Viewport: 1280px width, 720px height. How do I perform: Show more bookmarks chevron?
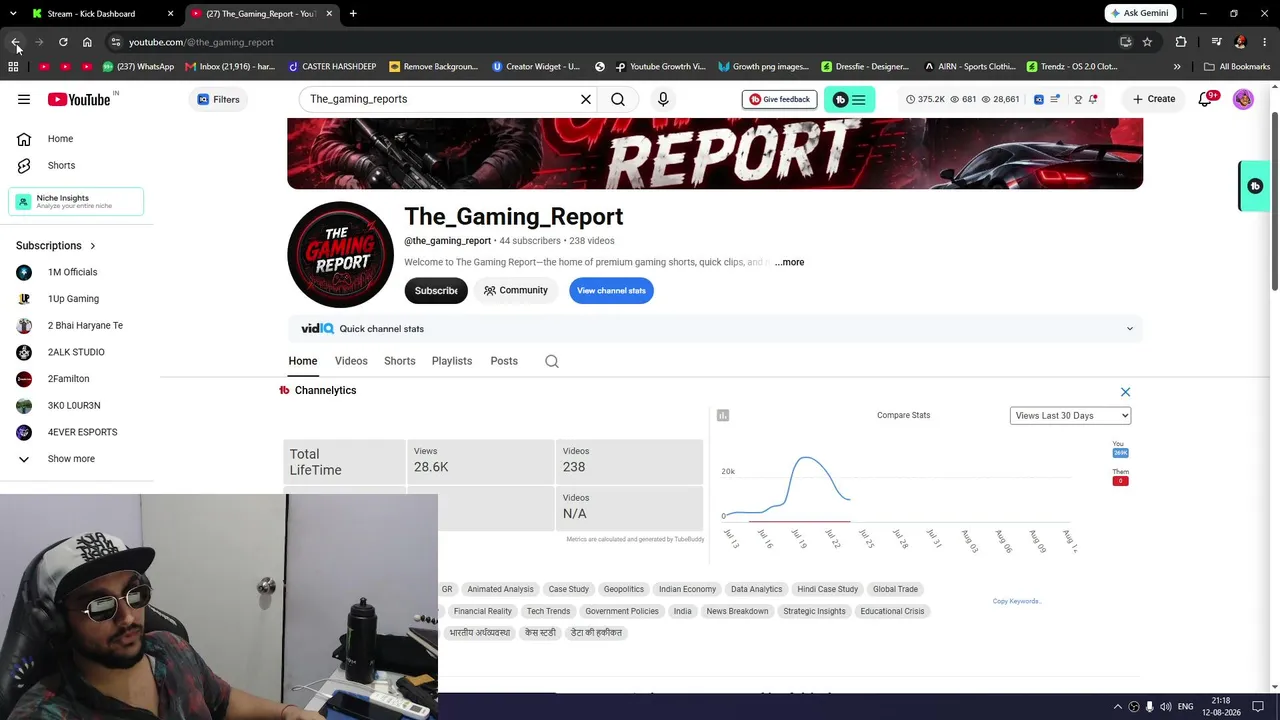click(x=1177, y=67)
